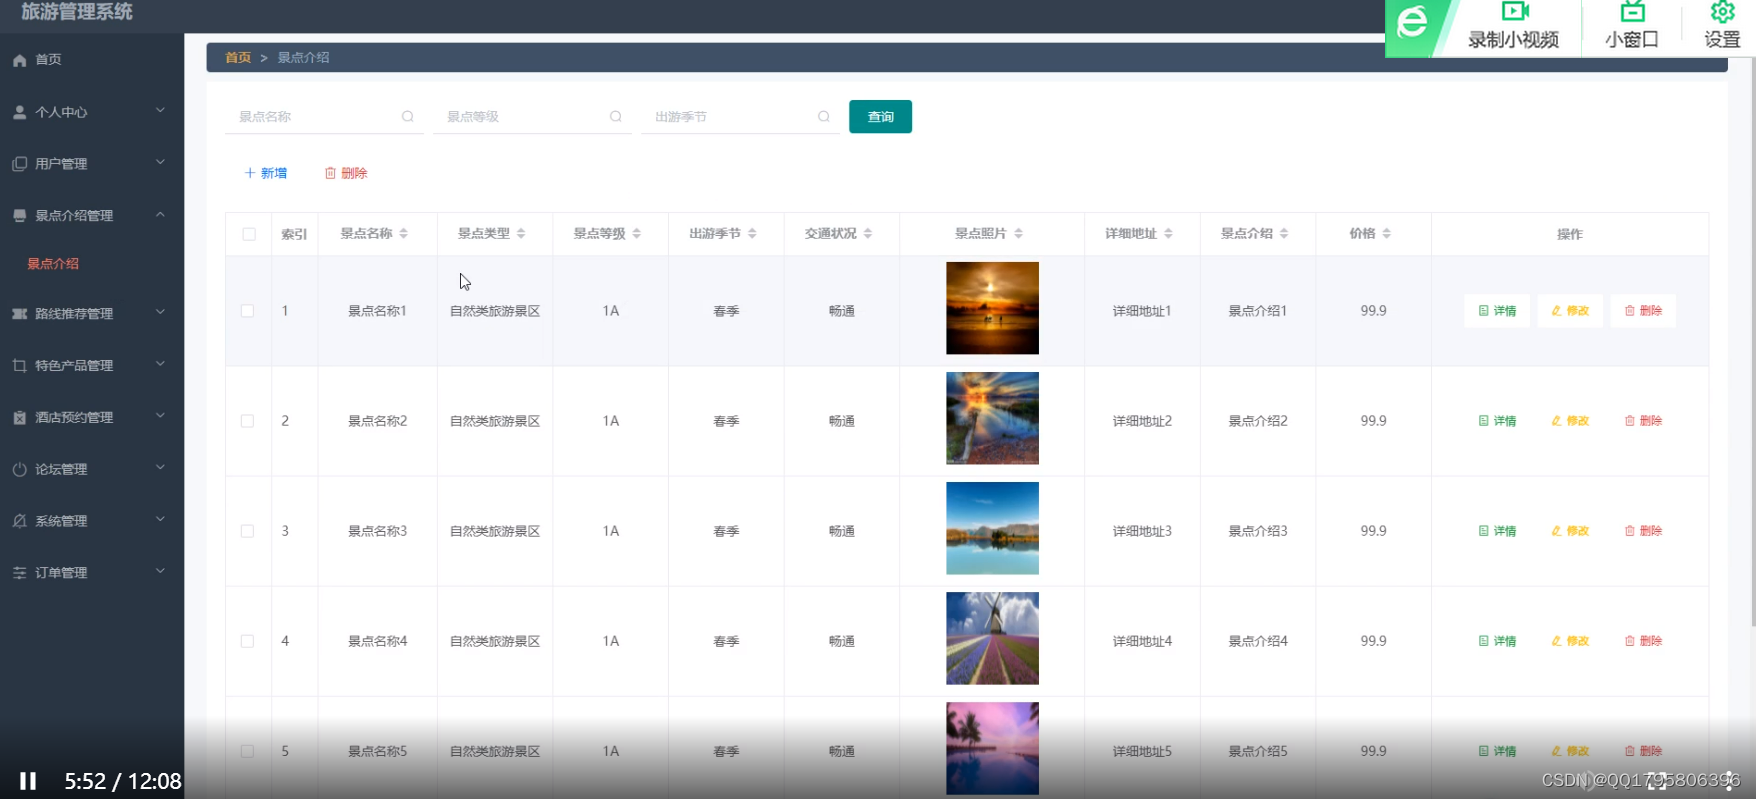The height and width of the screenshot is (799, 1756).
Task: Click the icon beside 系统管理
Action: point(20,522)
